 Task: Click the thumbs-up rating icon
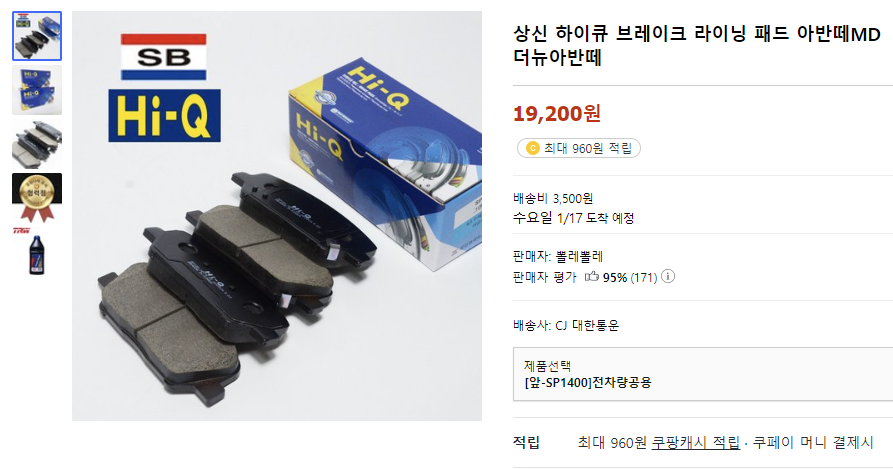pos(592,277)
